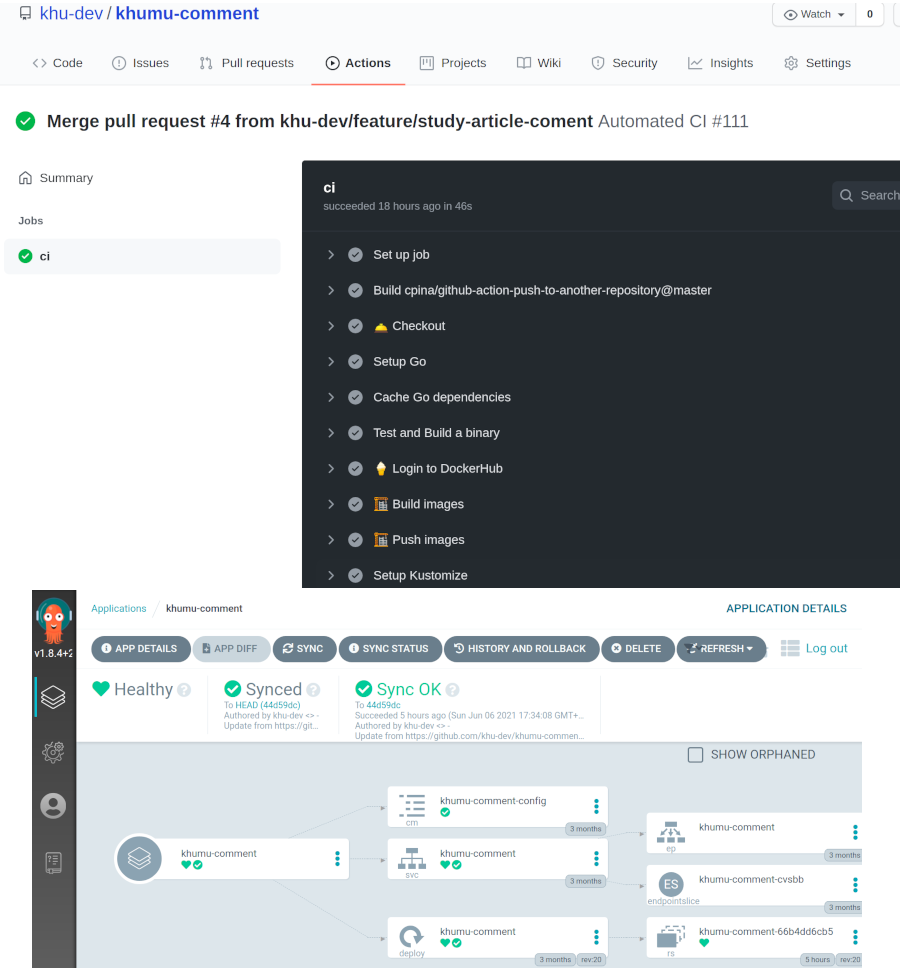The width and height of the screenshot is (900, 968).
Task: Expand the Push images step
Action: click(x=331, y=540)
